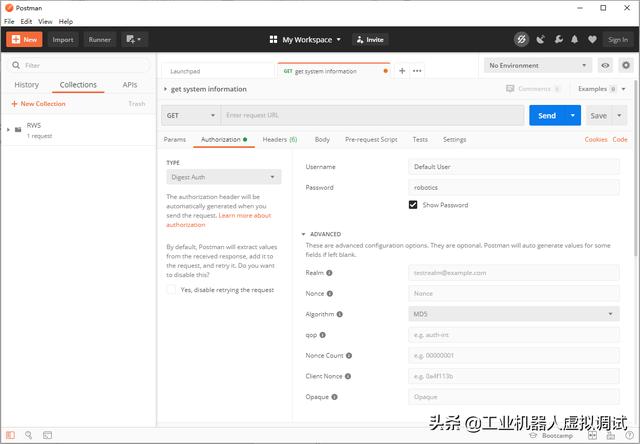Click the qop info icon
The height and width of the screenshot is (444, 640).
[x=322, y=335]
